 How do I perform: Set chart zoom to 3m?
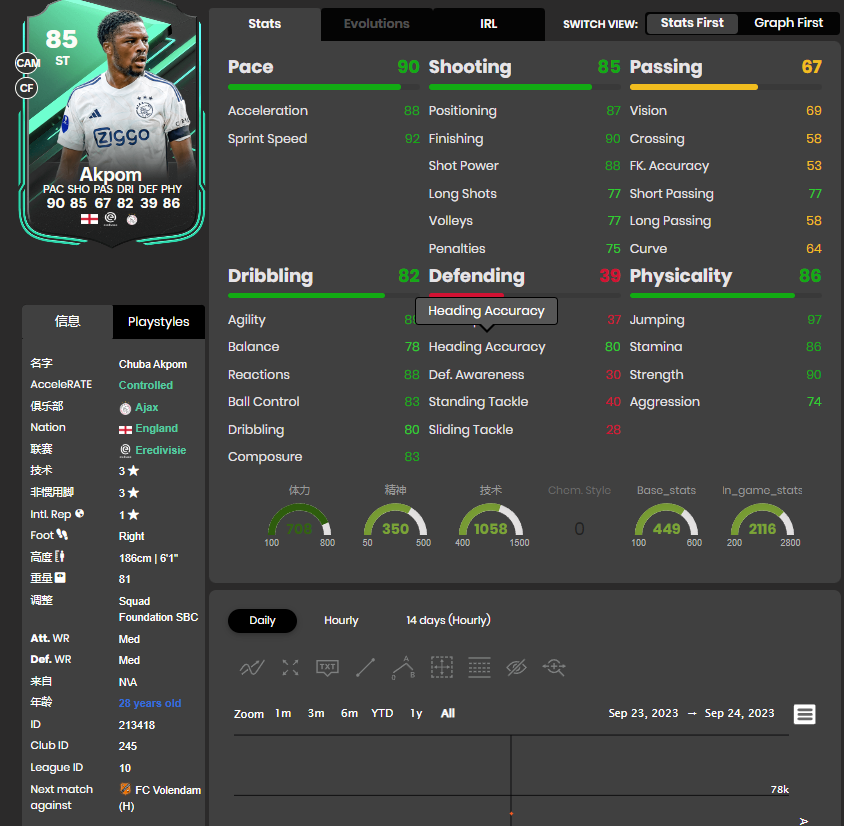click(x=316, y=714)
